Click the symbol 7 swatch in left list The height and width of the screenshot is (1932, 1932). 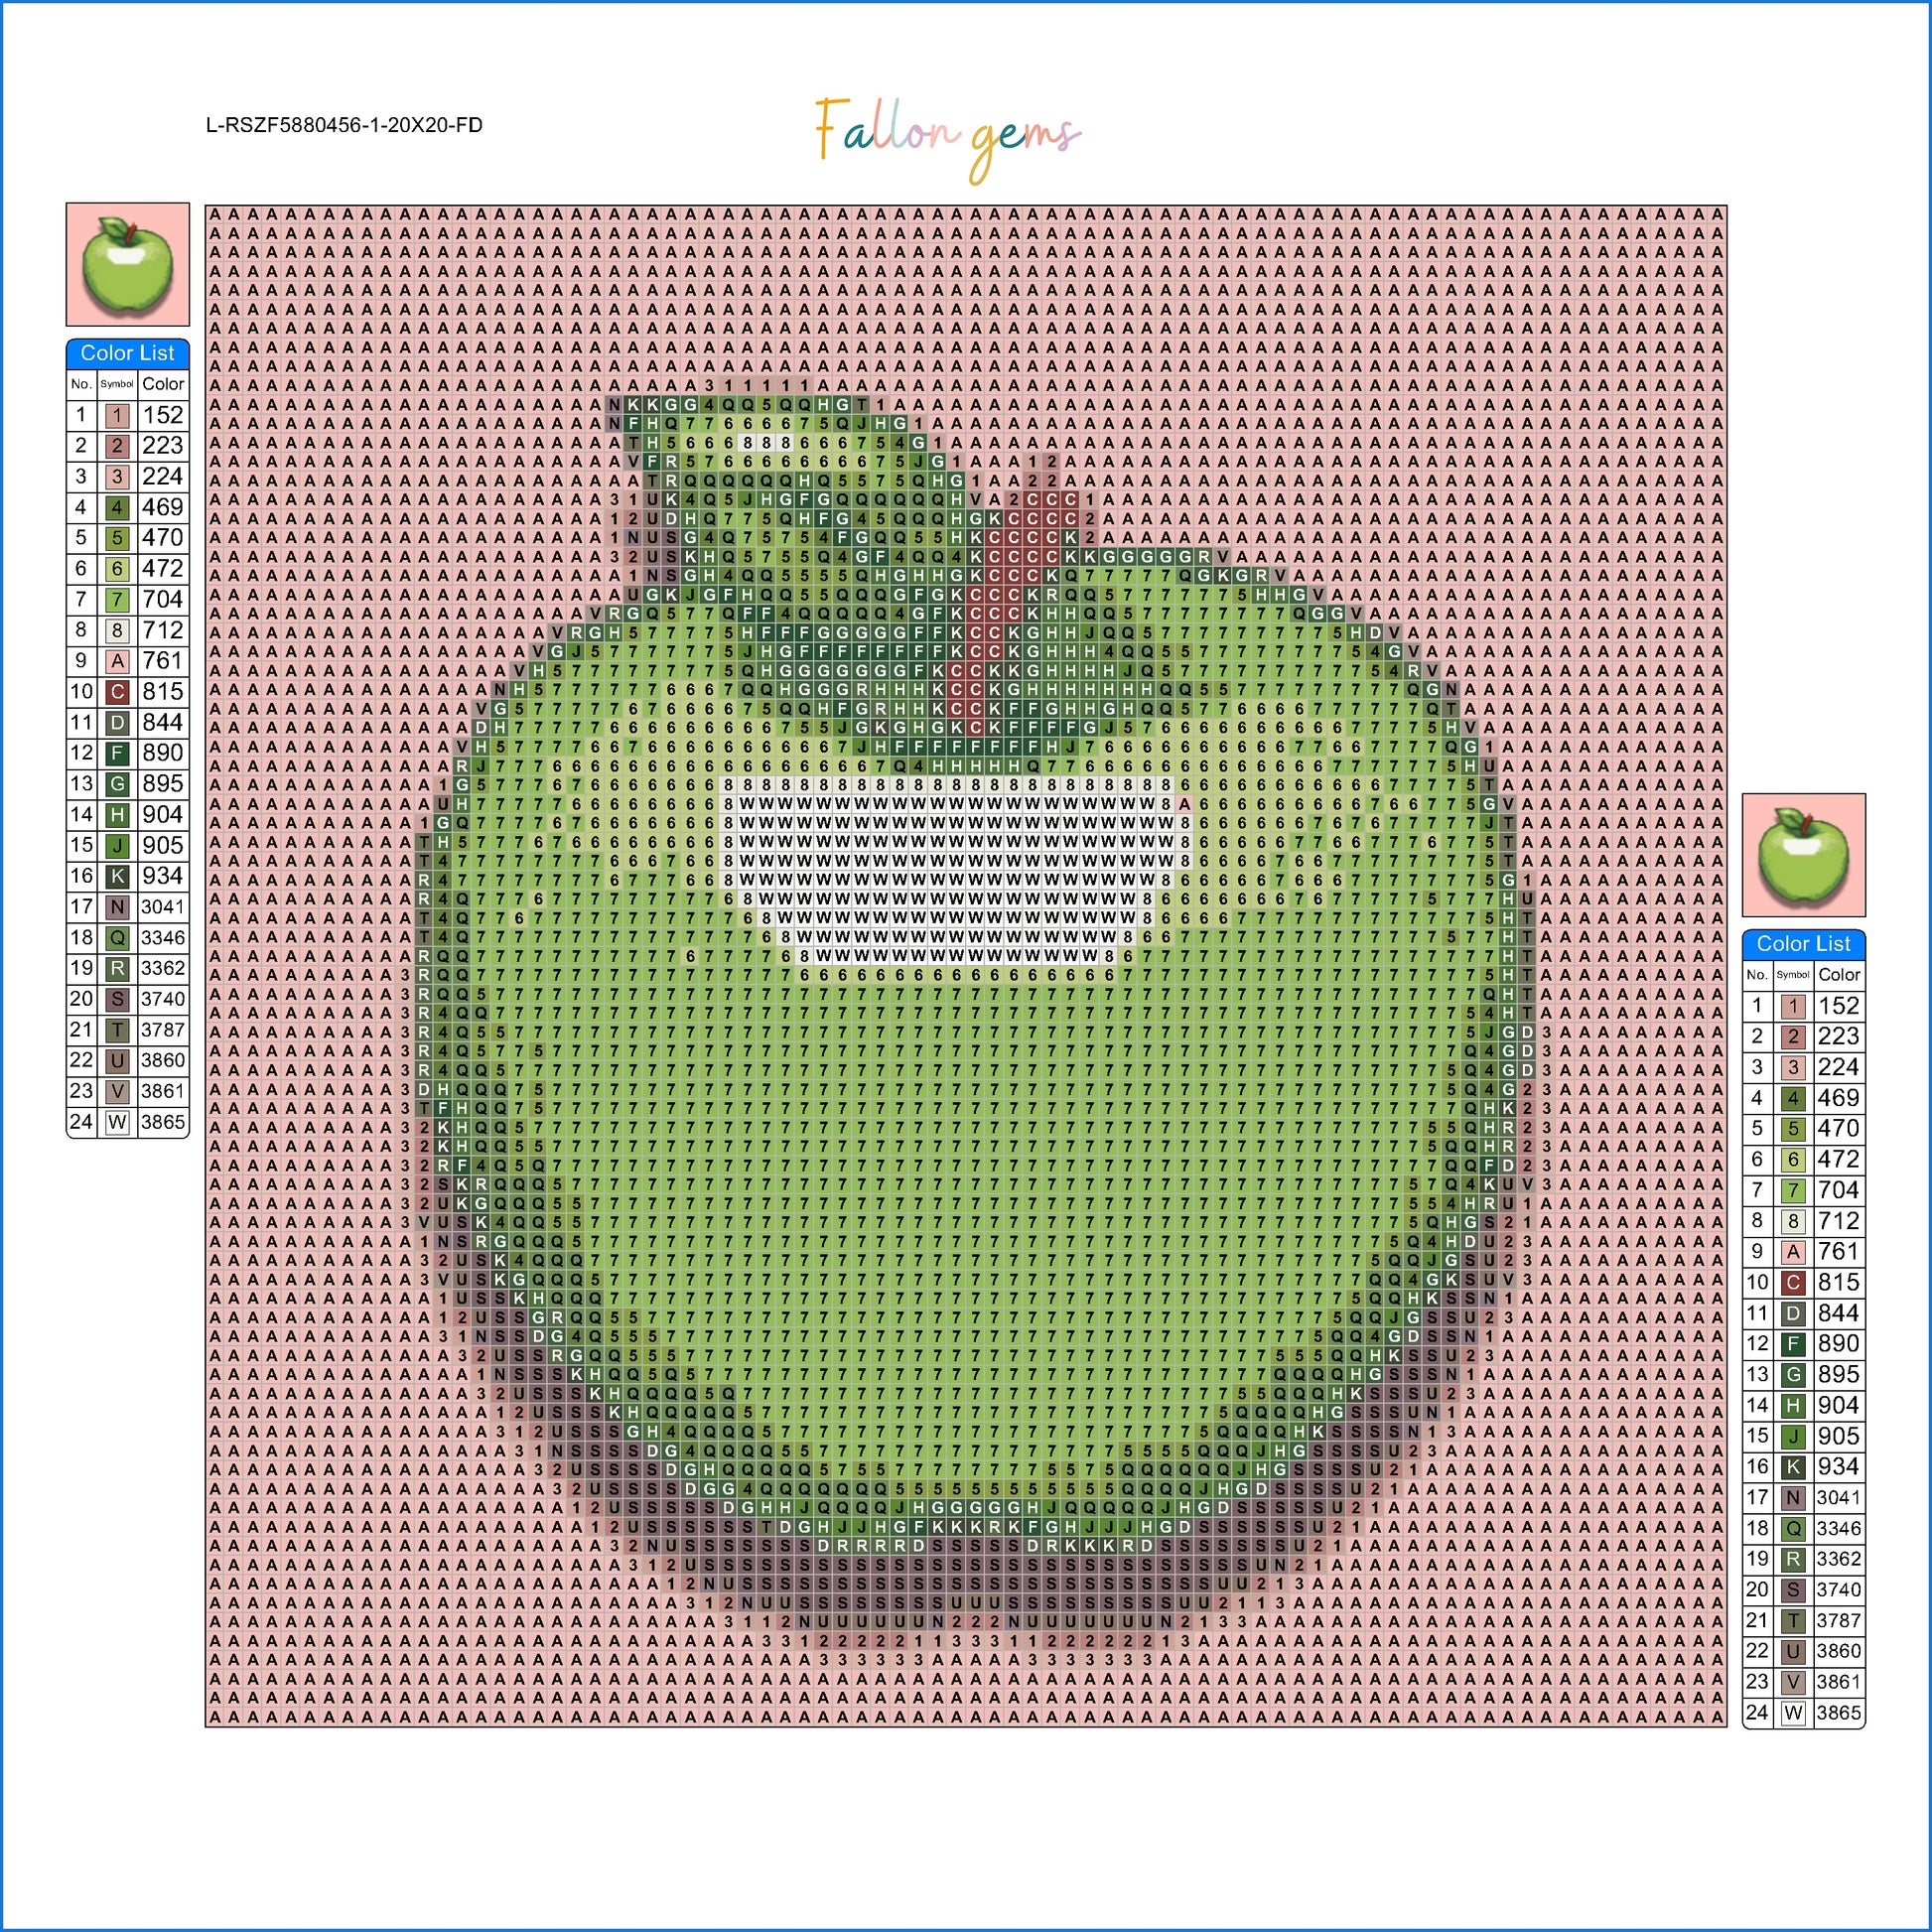(117, 600)
